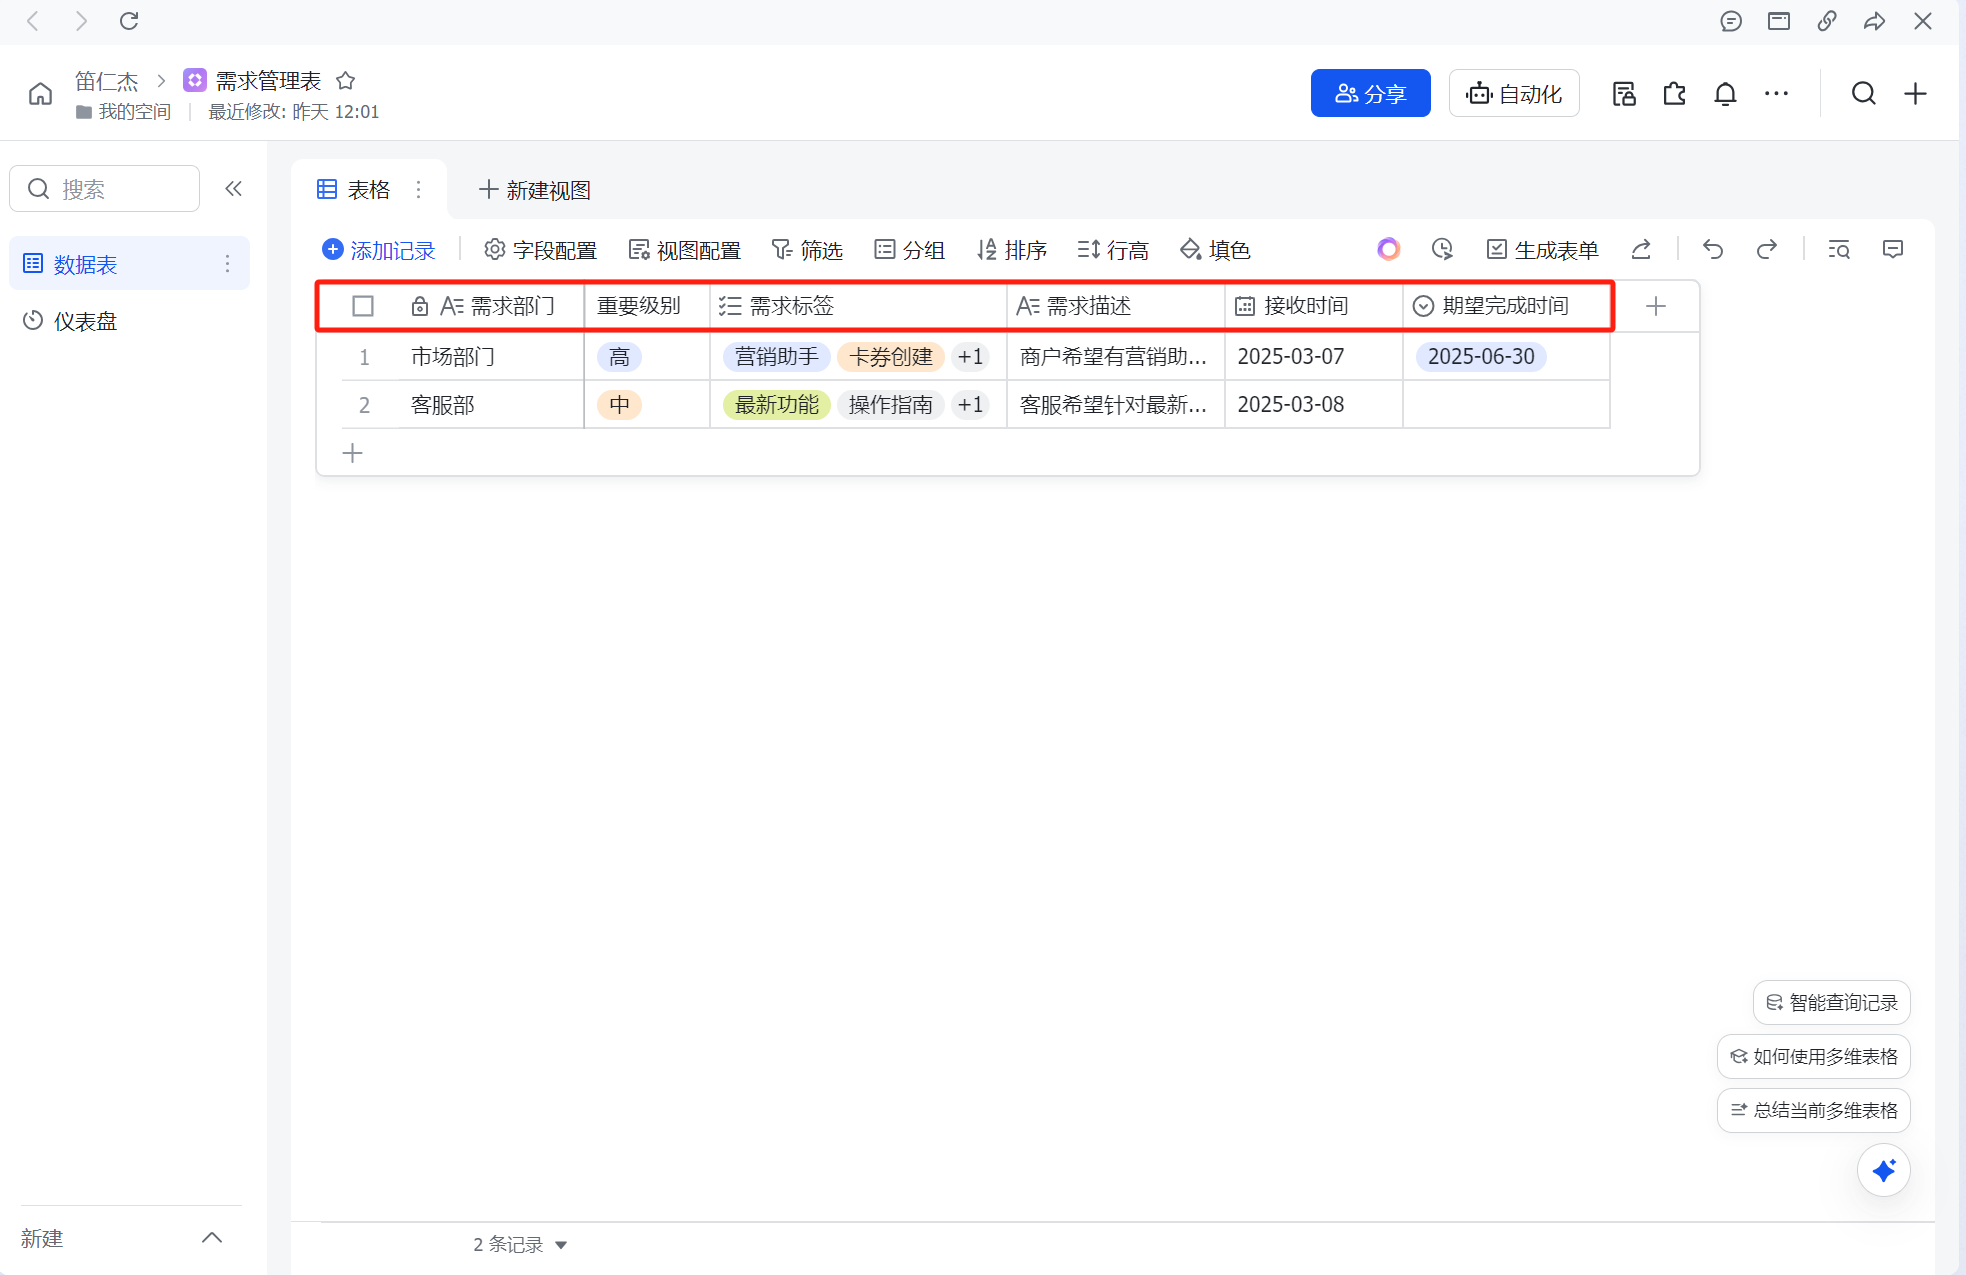Screen dimensions: 1966x1275
Task: Tick the select-all checkbox in header row
Action: (x=363, y=306)
